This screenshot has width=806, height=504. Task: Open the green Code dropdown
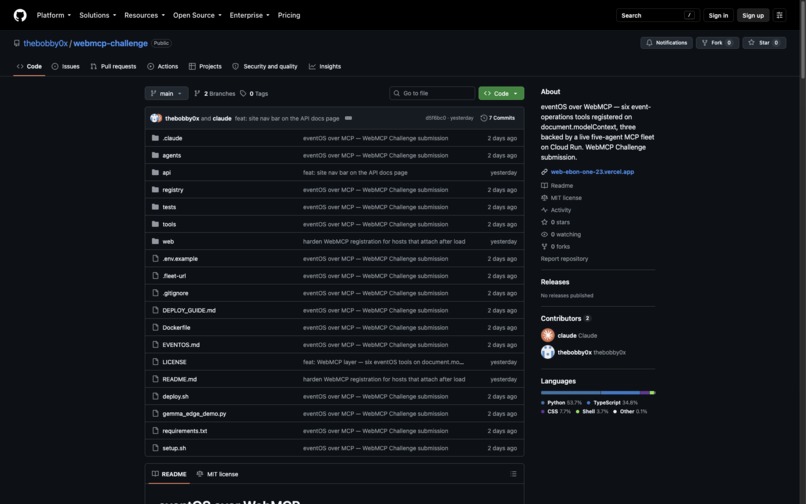point(501,93)
